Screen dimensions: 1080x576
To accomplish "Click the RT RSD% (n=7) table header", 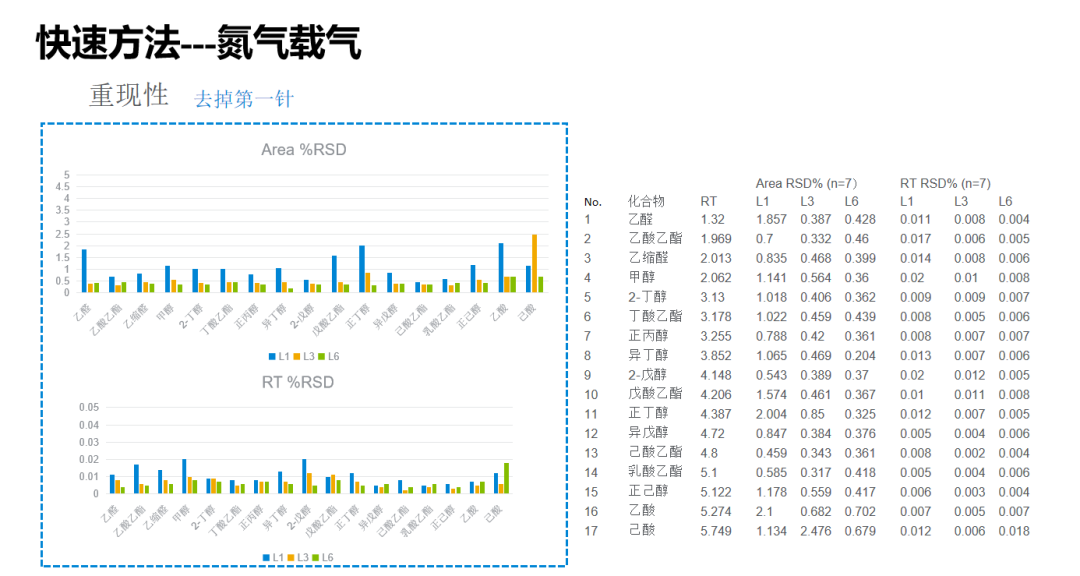I will point(945,183).
